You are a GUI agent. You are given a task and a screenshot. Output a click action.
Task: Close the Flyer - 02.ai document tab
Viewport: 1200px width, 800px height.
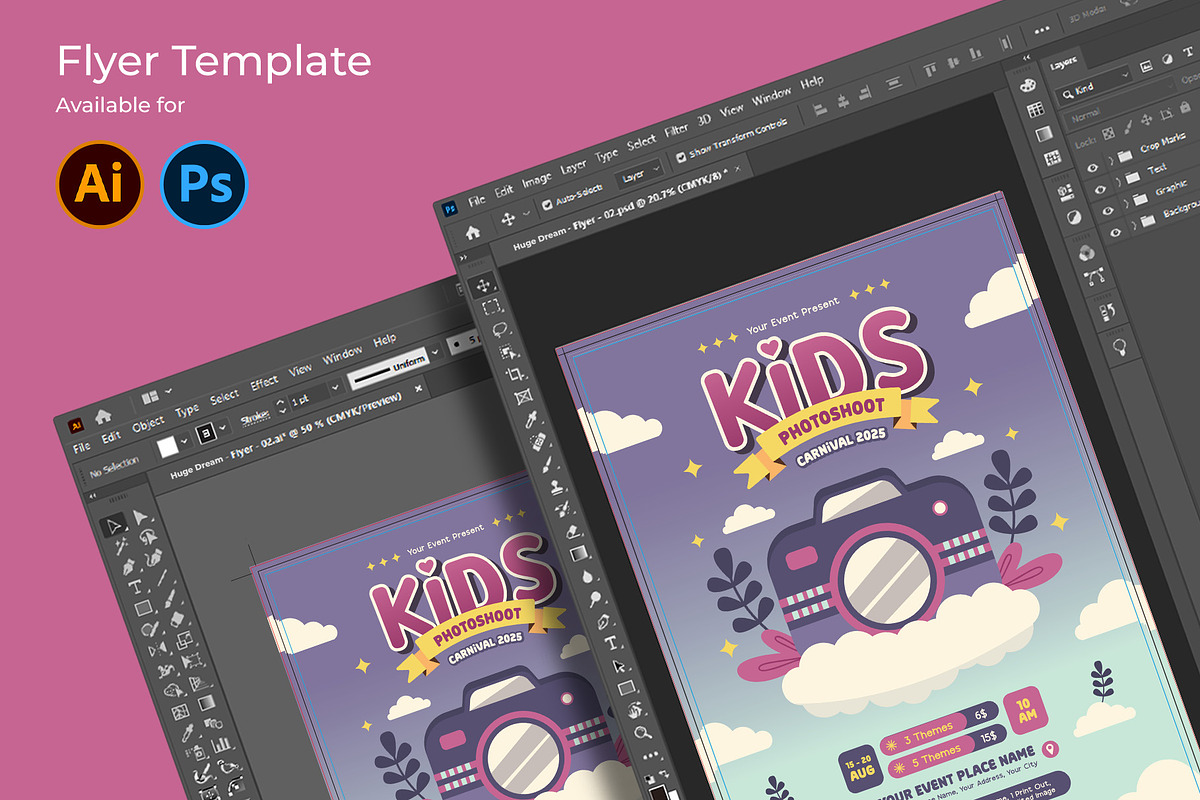pyautogui.click(x=418, y=389)
